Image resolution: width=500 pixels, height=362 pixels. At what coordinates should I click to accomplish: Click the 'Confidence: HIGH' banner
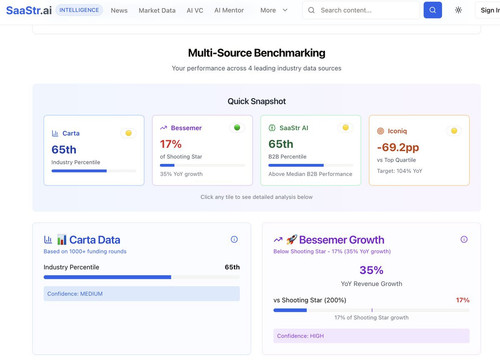click(371, 336)
